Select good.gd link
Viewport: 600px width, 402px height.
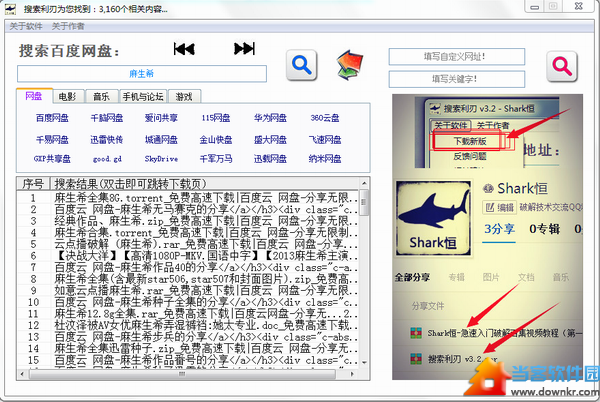click(x=107, y=159)
